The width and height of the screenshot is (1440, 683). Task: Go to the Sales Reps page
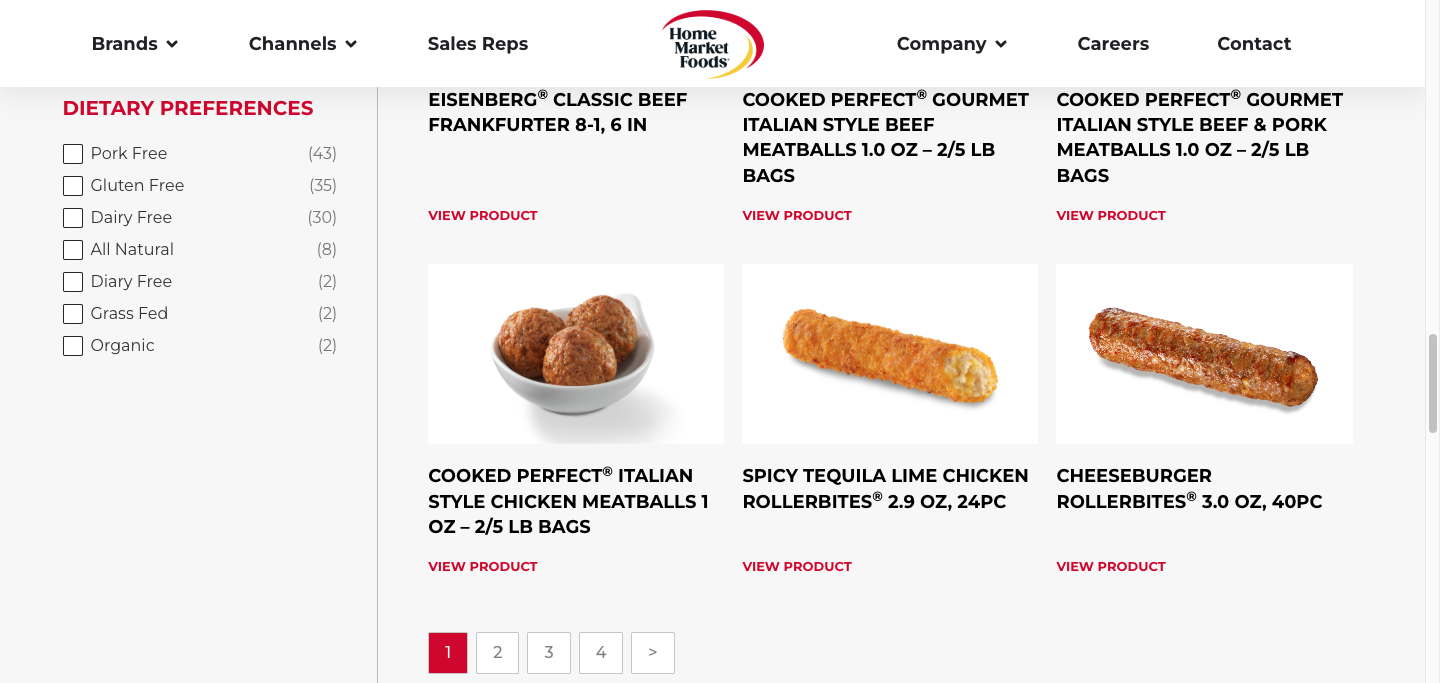pyautogui.click(x=478, y=44)
